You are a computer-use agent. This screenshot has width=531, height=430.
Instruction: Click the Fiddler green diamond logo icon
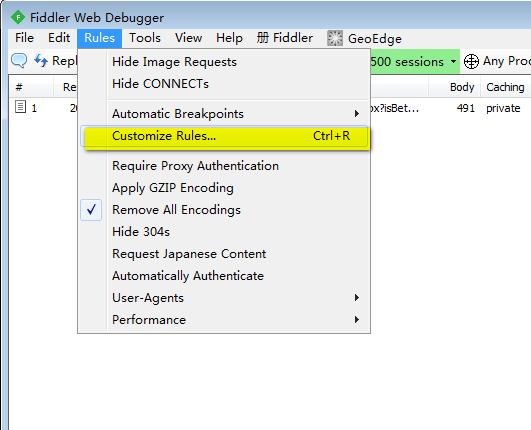(x=18, y=17)
